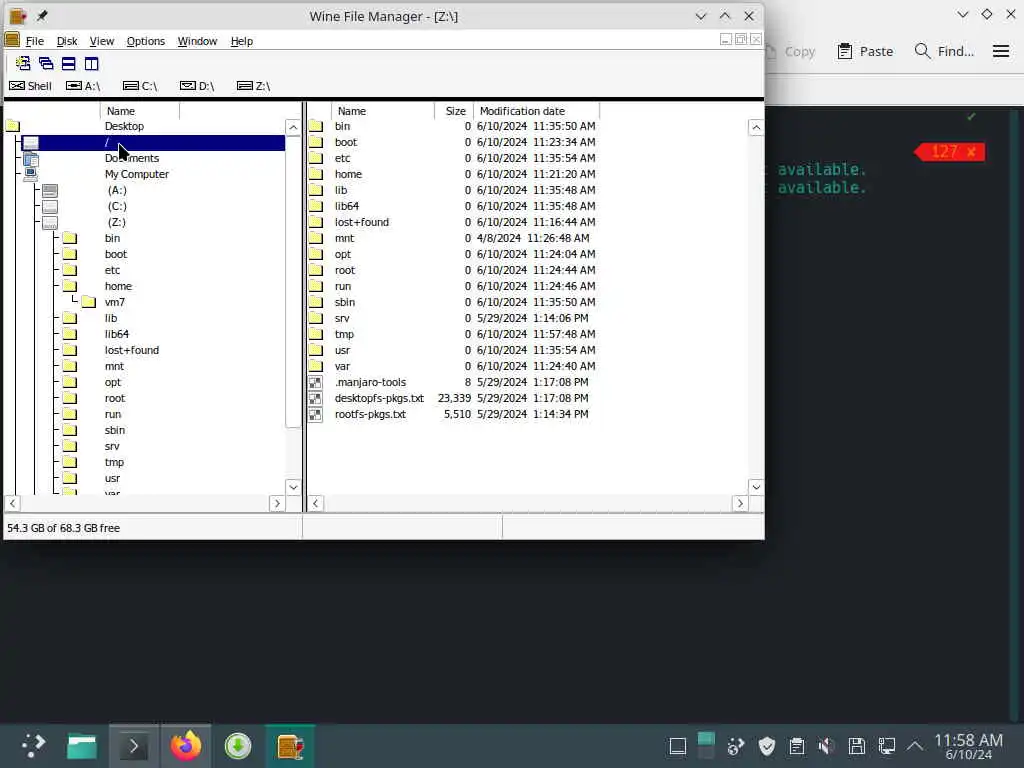Select the lib64 folder in right pane

(x=347, y=206)
